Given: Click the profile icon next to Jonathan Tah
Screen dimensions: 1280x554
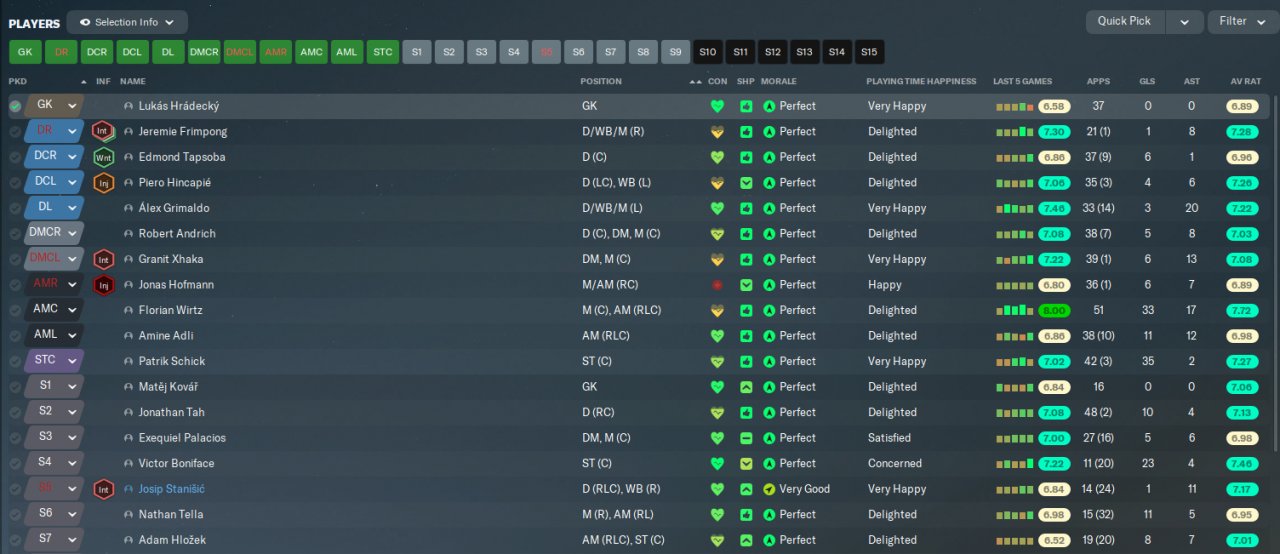Looking at the screenshot, I should pyautogui.click(x=128, y=412).
